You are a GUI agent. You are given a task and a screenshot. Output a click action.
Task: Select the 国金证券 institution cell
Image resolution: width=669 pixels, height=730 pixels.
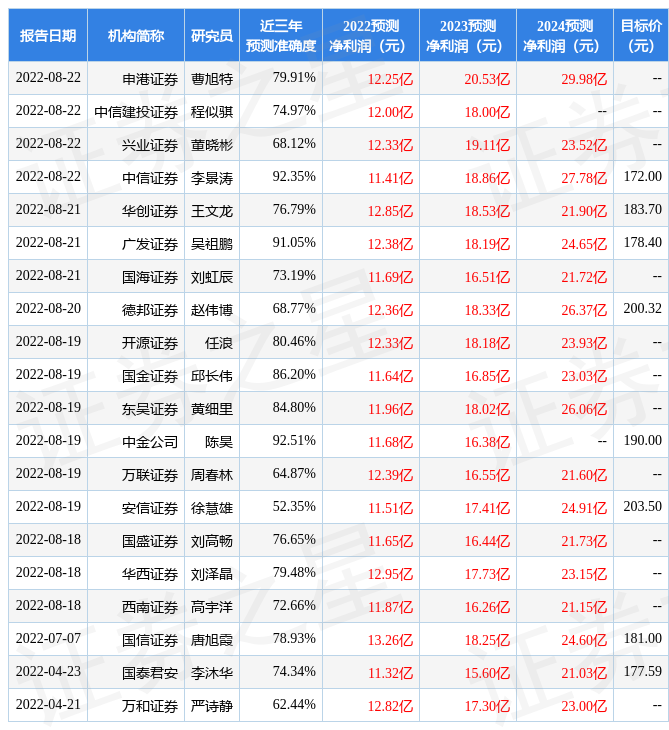coord(135,376)
